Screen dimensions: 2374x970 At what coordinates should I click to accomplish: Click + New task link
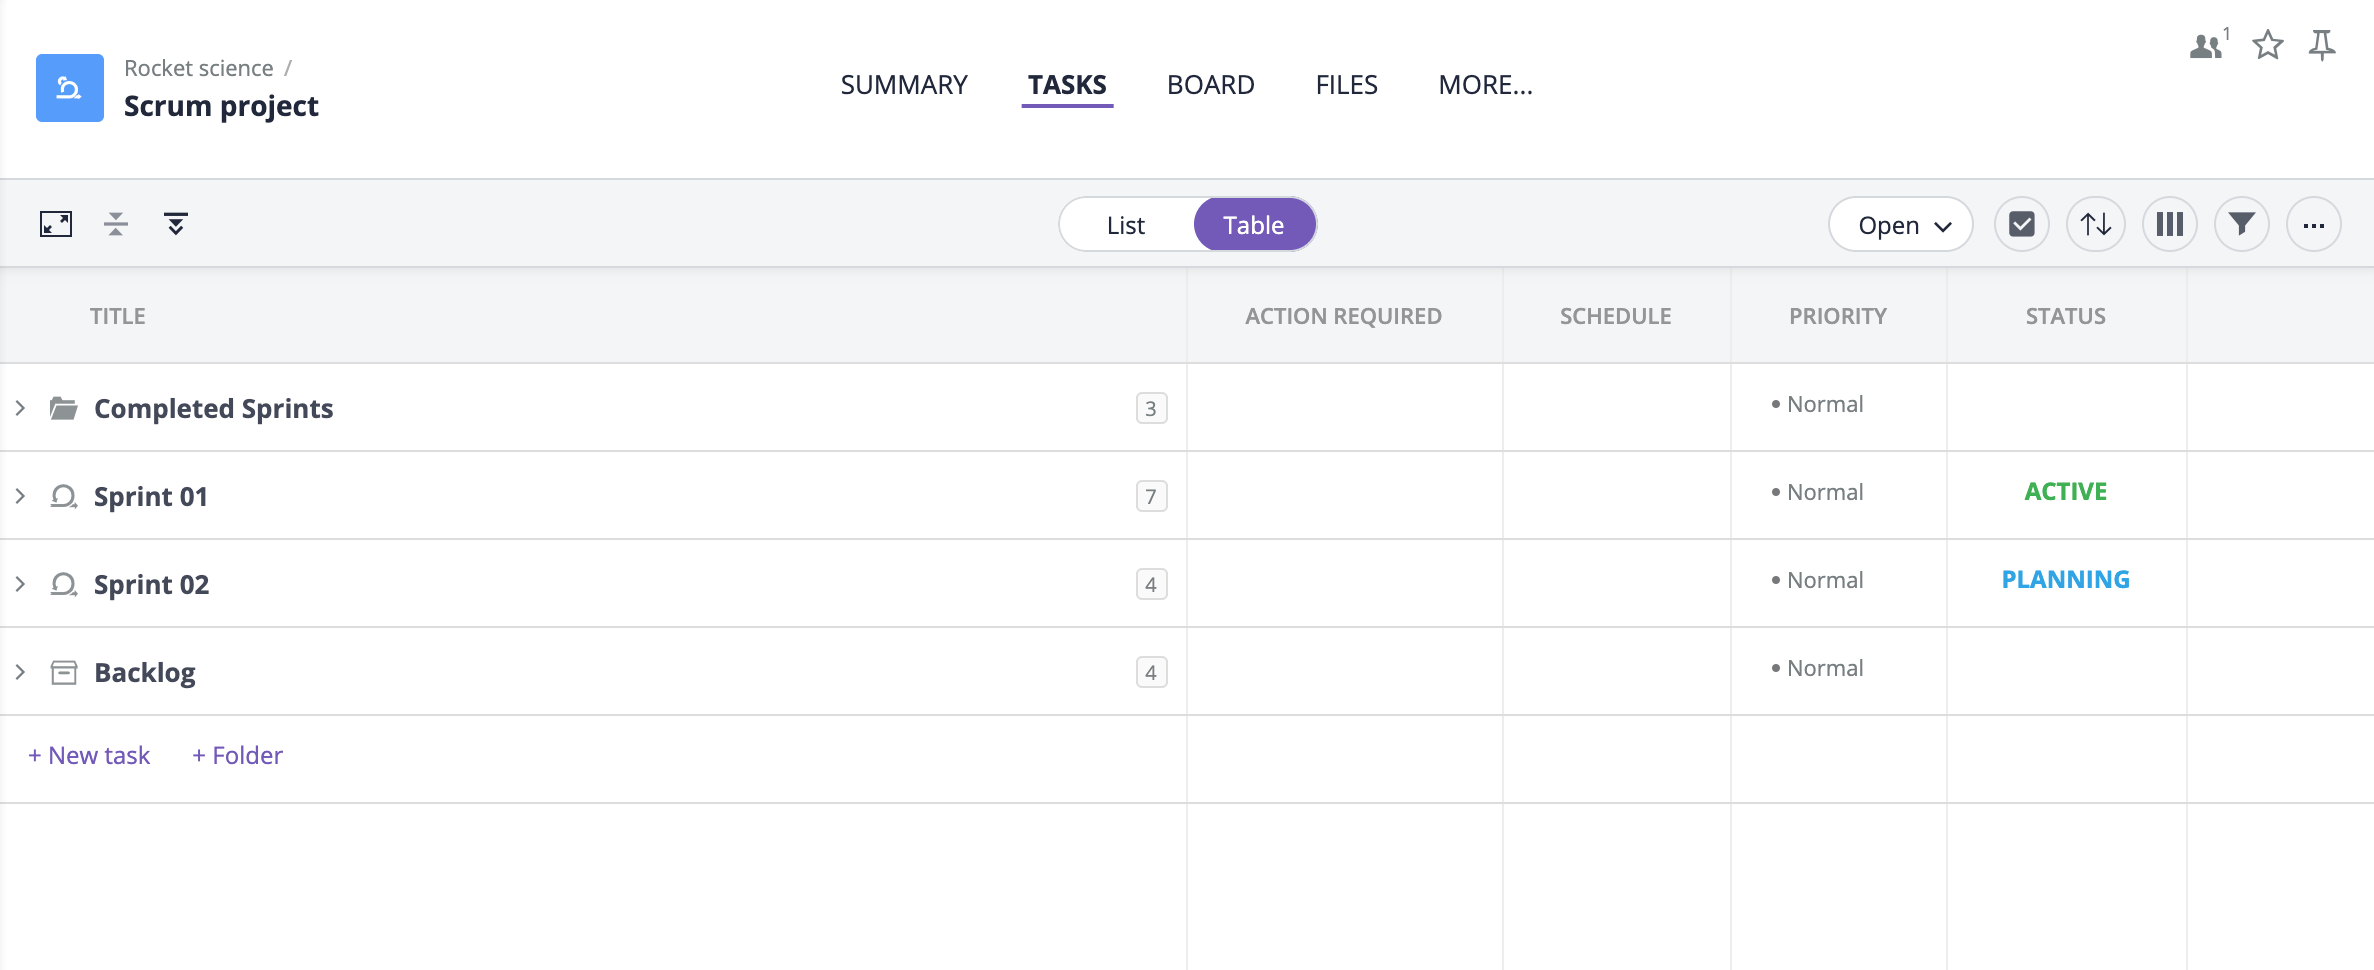[89, 755]
